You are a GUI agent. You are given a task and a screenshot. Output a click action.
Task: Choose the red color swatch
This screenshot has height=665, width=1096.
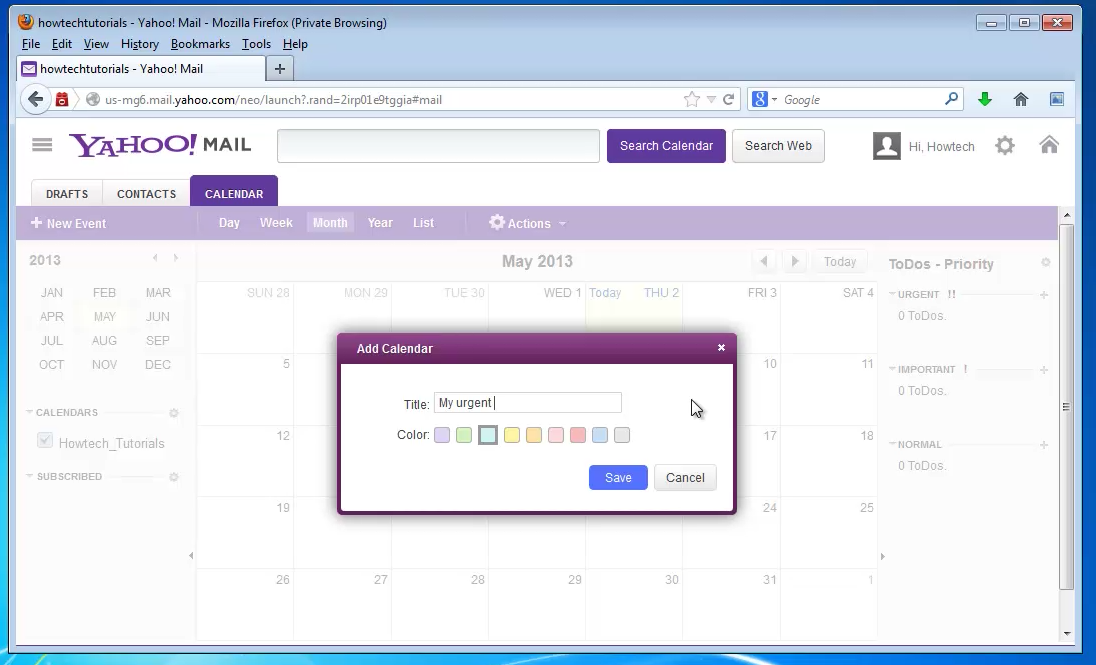click(577, 435)
